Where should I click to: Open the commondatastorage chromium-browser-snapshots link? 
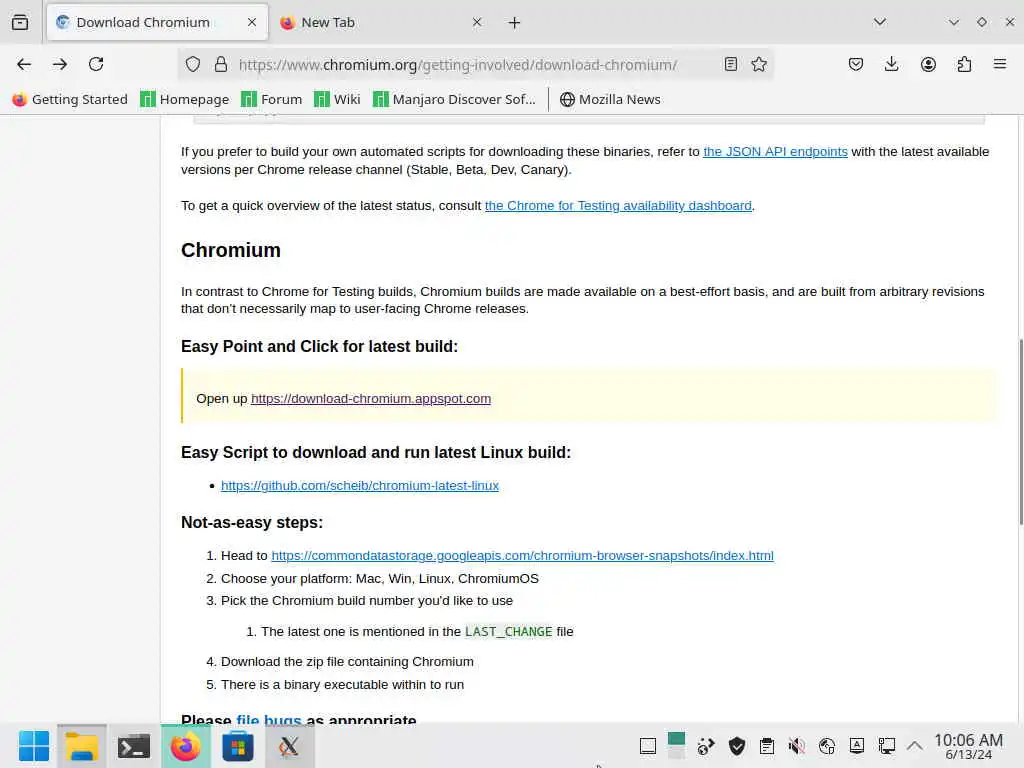522,555
